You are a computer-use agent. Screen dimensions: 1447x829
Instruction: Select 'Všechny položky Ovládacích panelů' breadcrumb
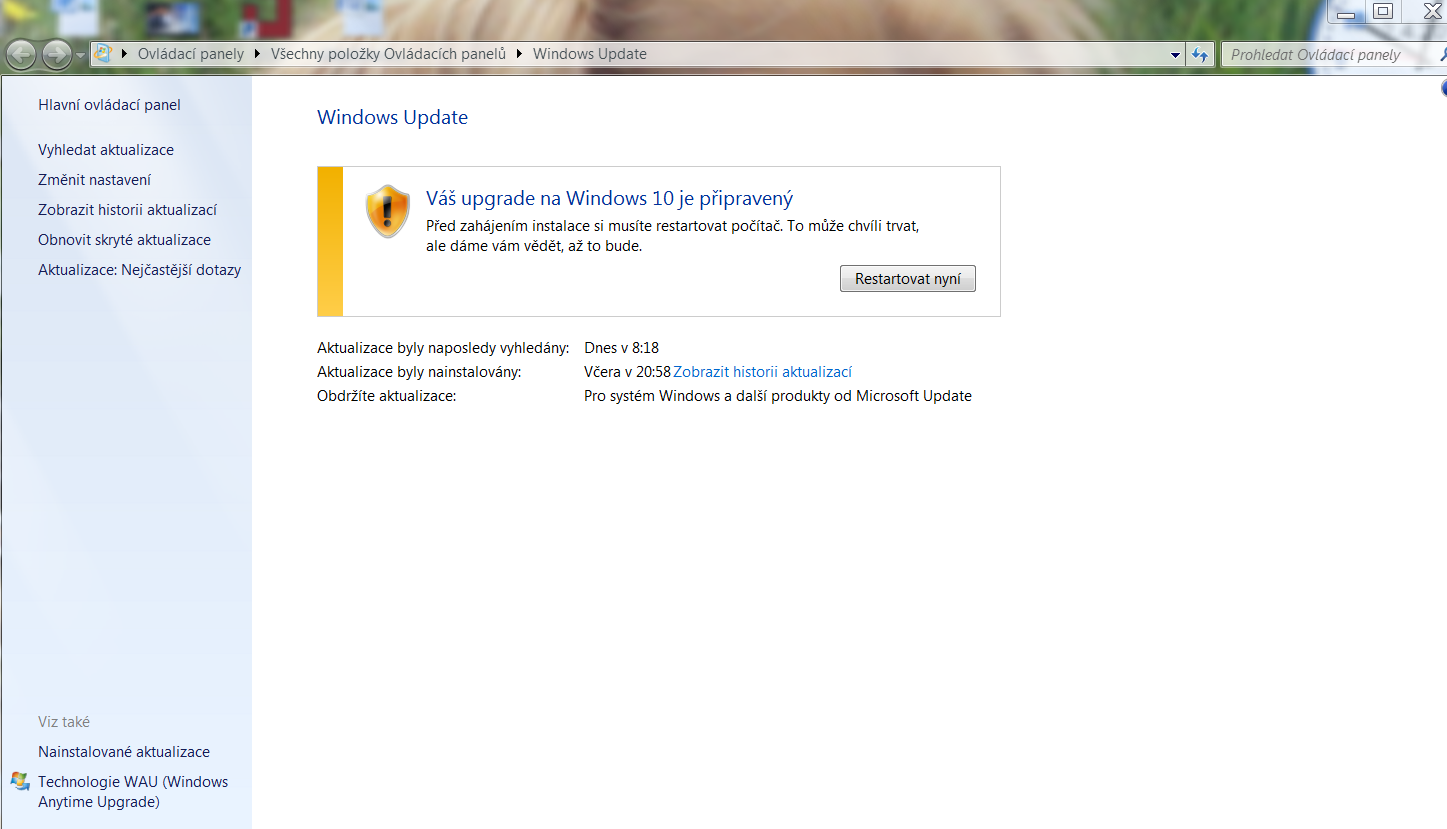tap(389, 54)
